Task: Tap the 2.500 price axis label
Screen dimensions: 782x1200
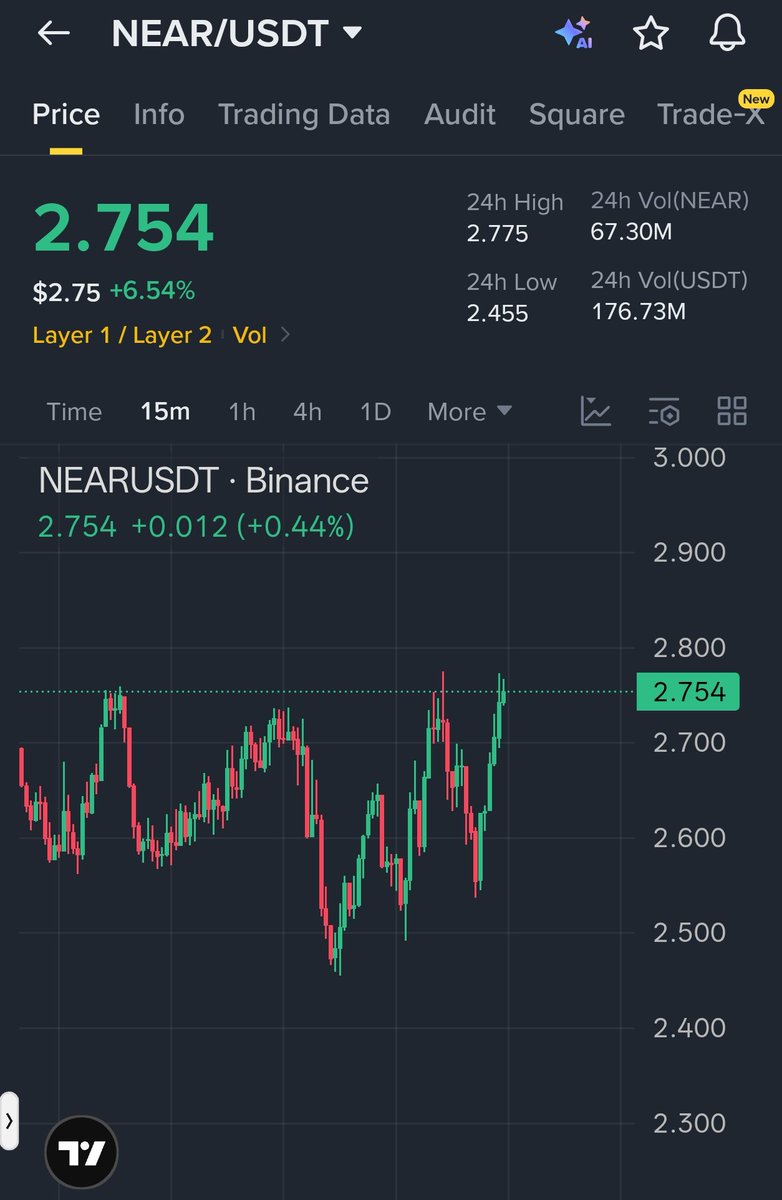Action: pyautogui.click(x=689, y=932)
